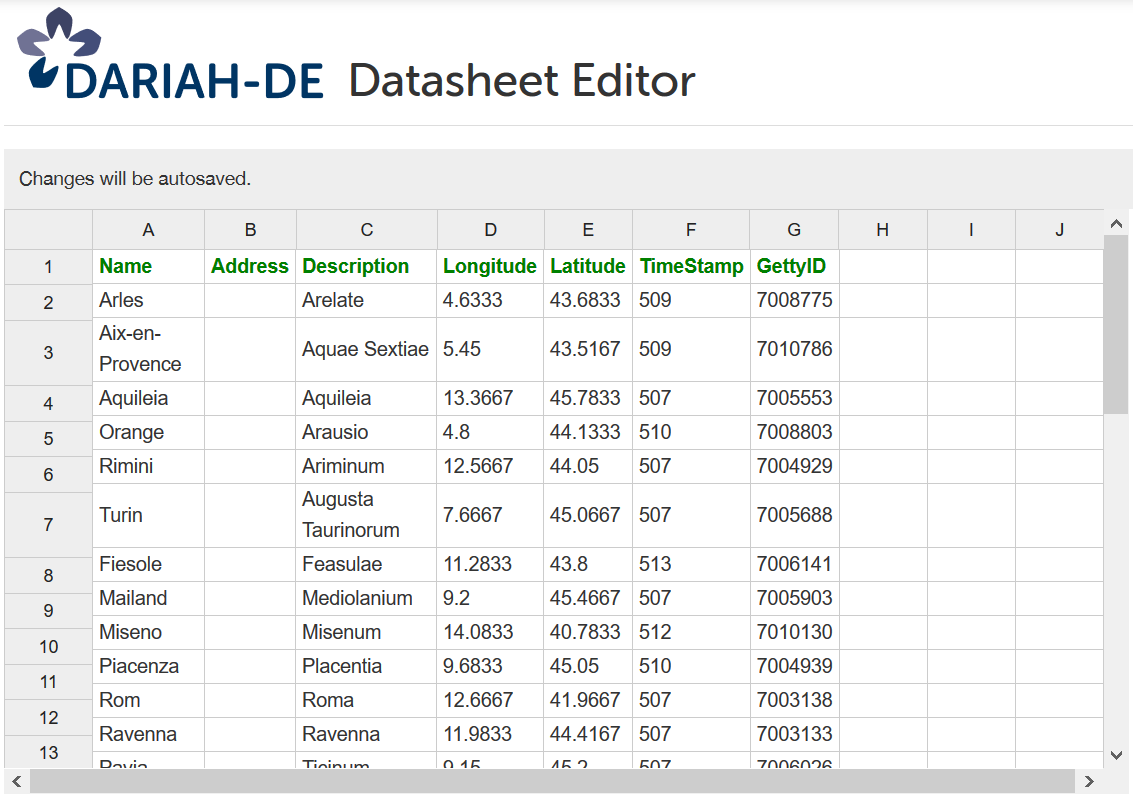Select latitude 41.9667 cell
The width and height of the screenshot is (1133, 795).
pos(588,700)
